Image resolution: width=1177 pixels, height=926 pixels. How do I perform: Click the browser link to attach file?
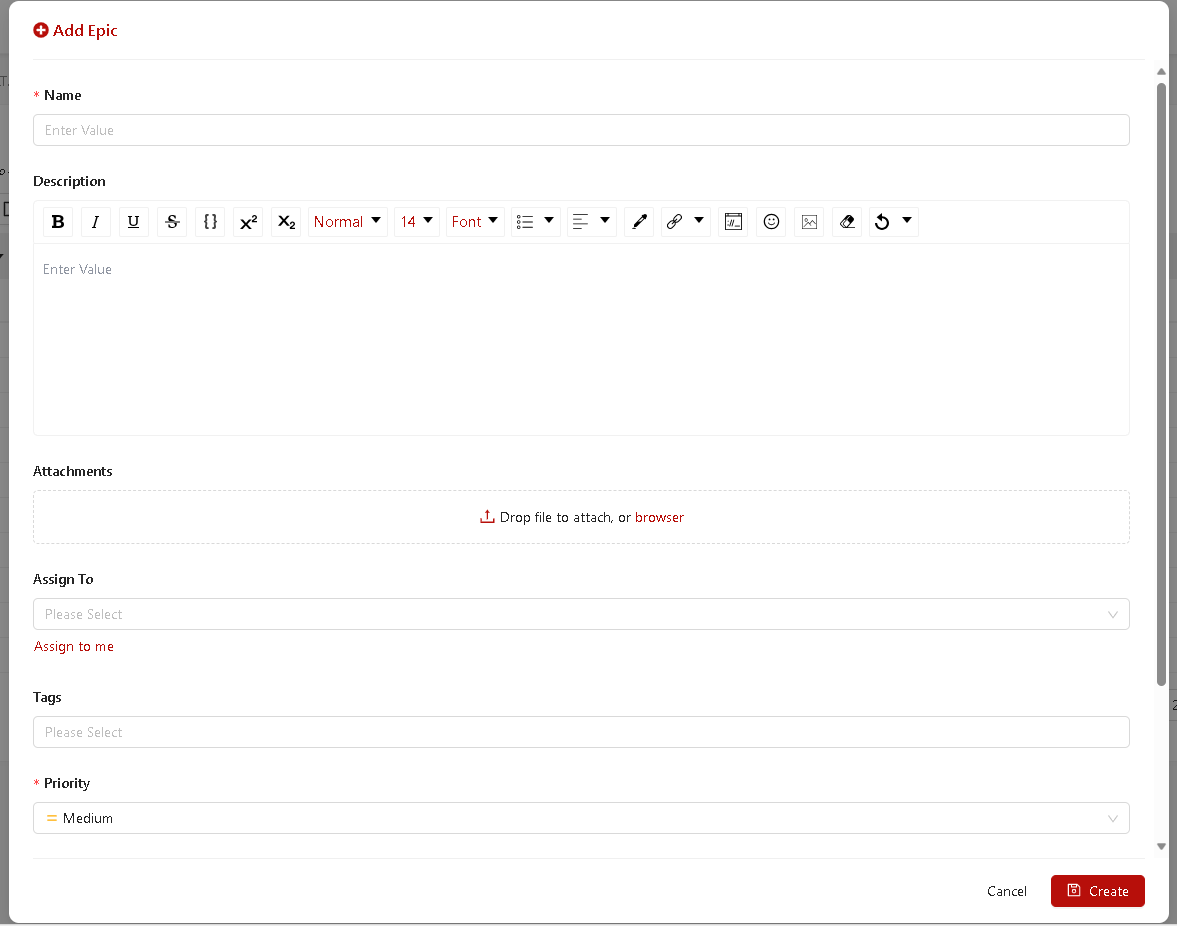point(659,517)
